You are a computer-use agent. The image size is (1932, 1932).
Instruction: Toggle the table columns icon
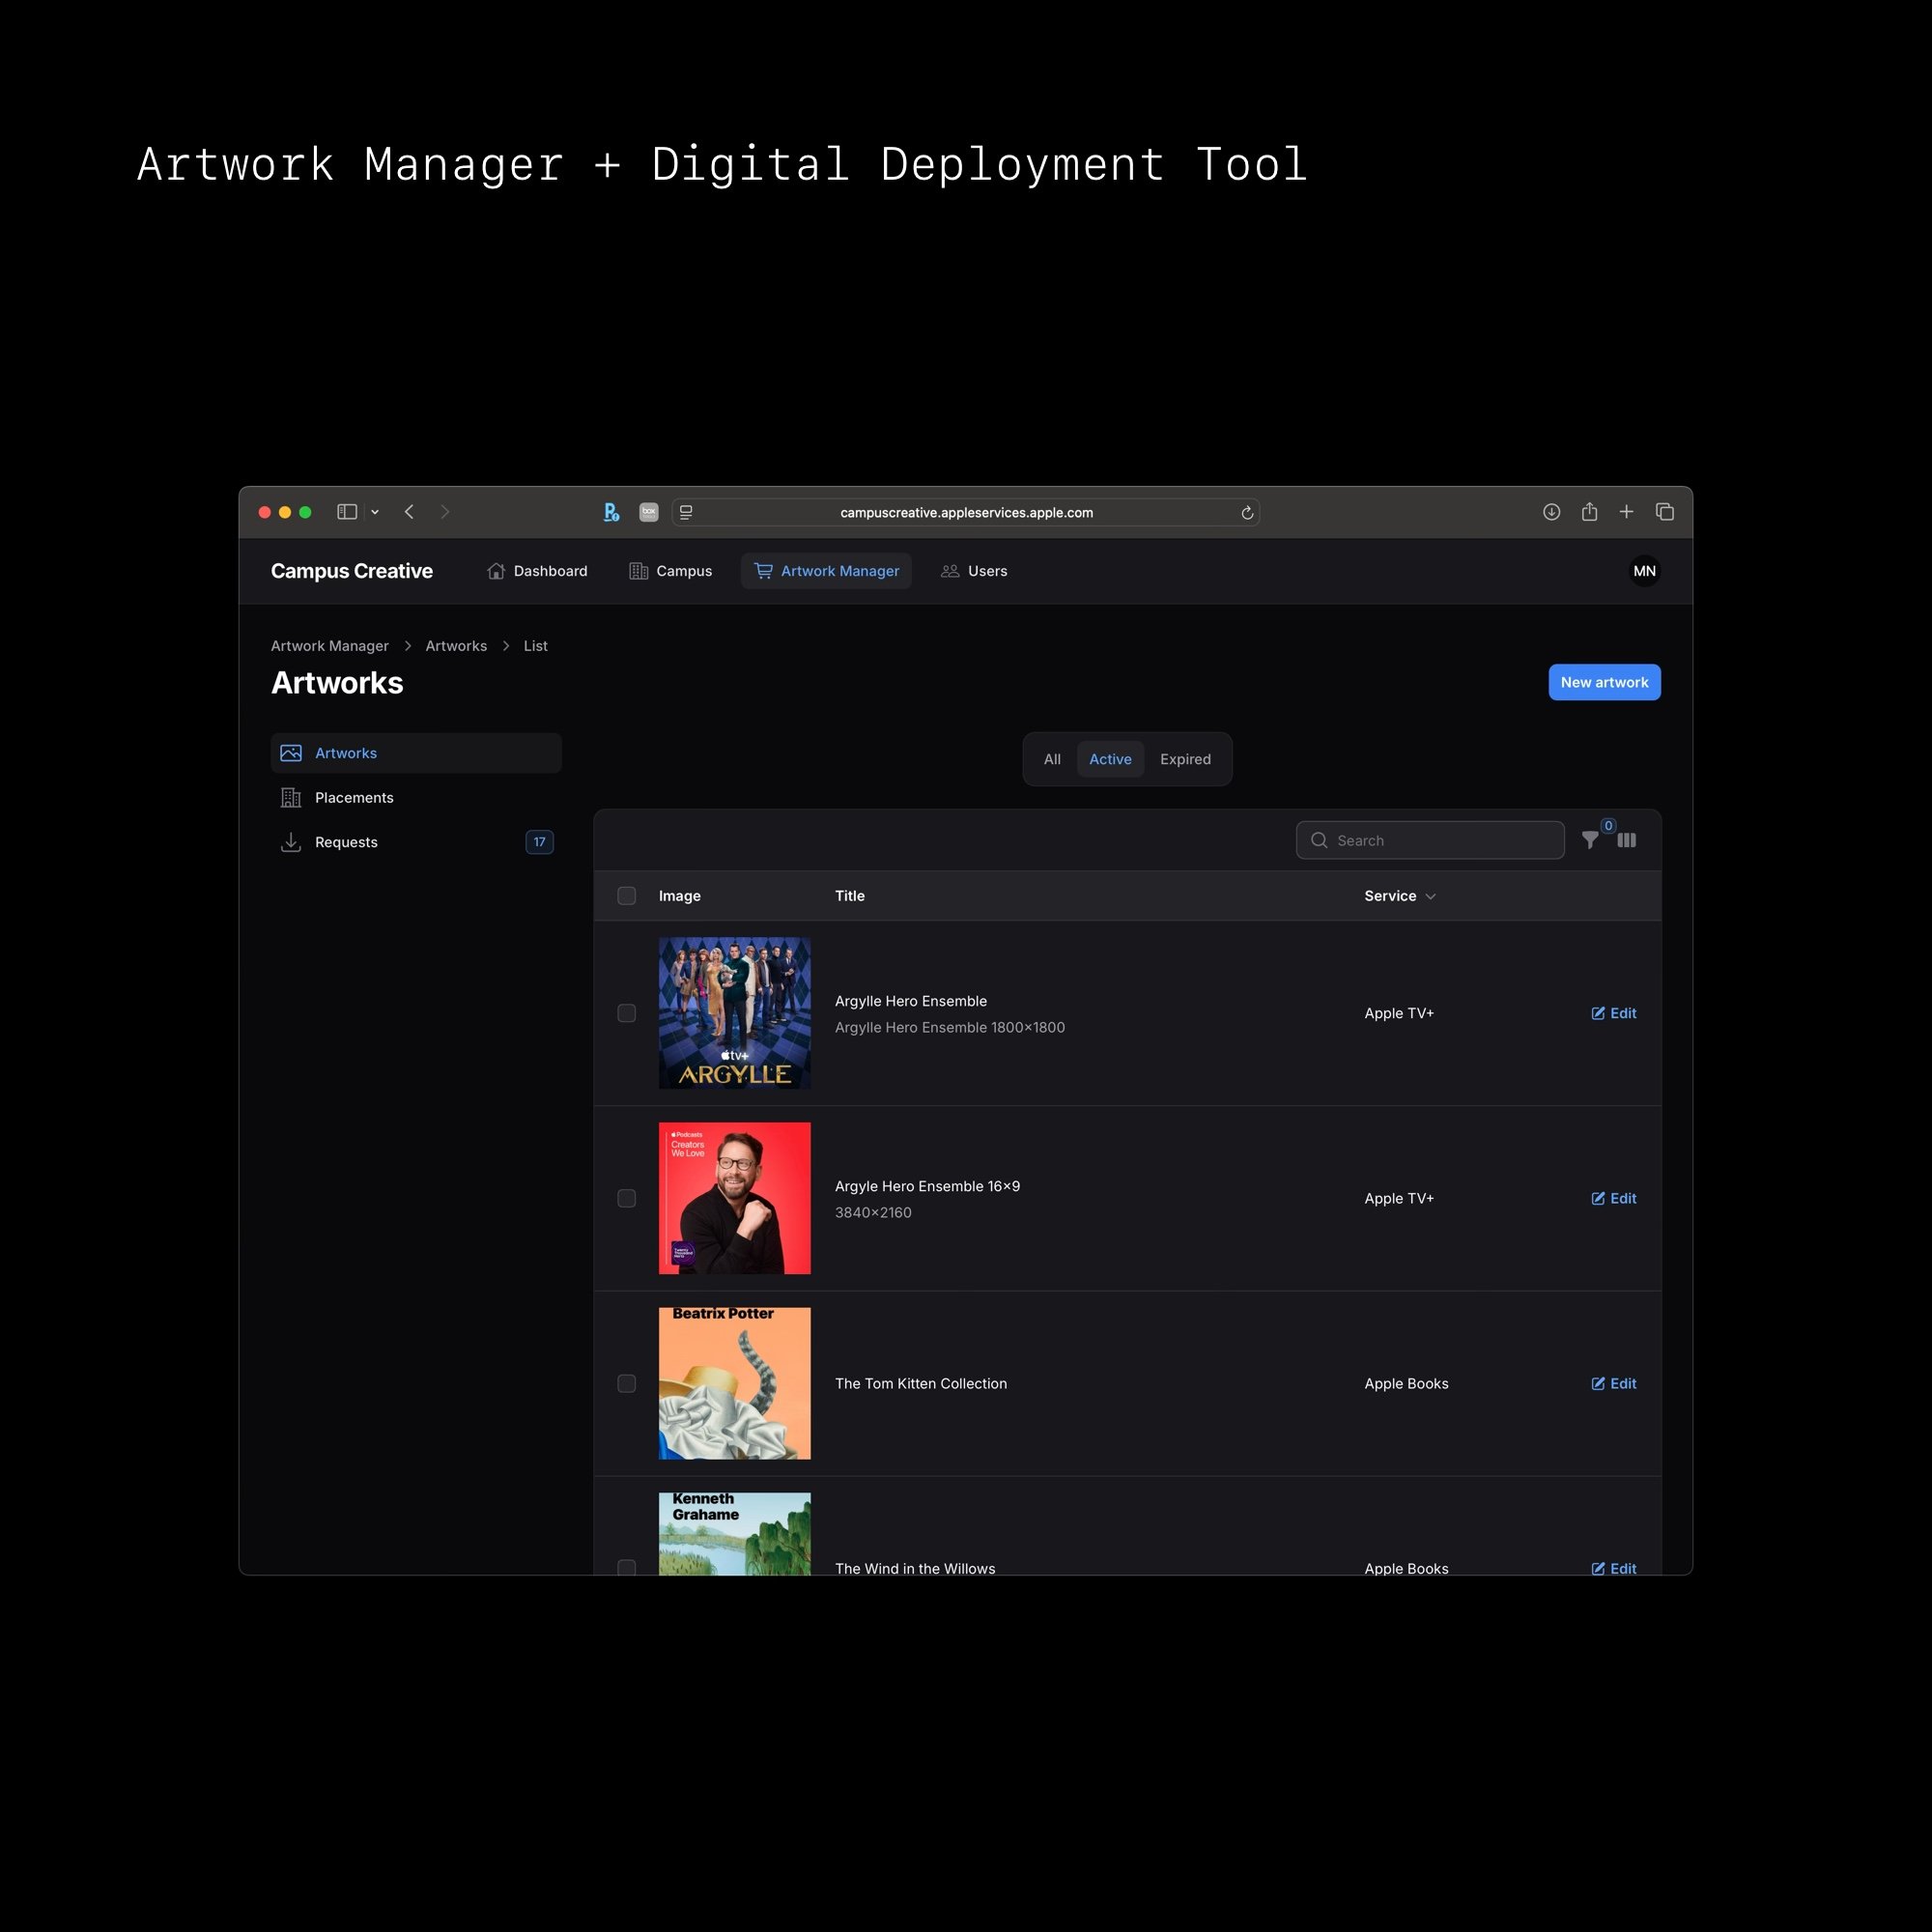point(1627,840)
